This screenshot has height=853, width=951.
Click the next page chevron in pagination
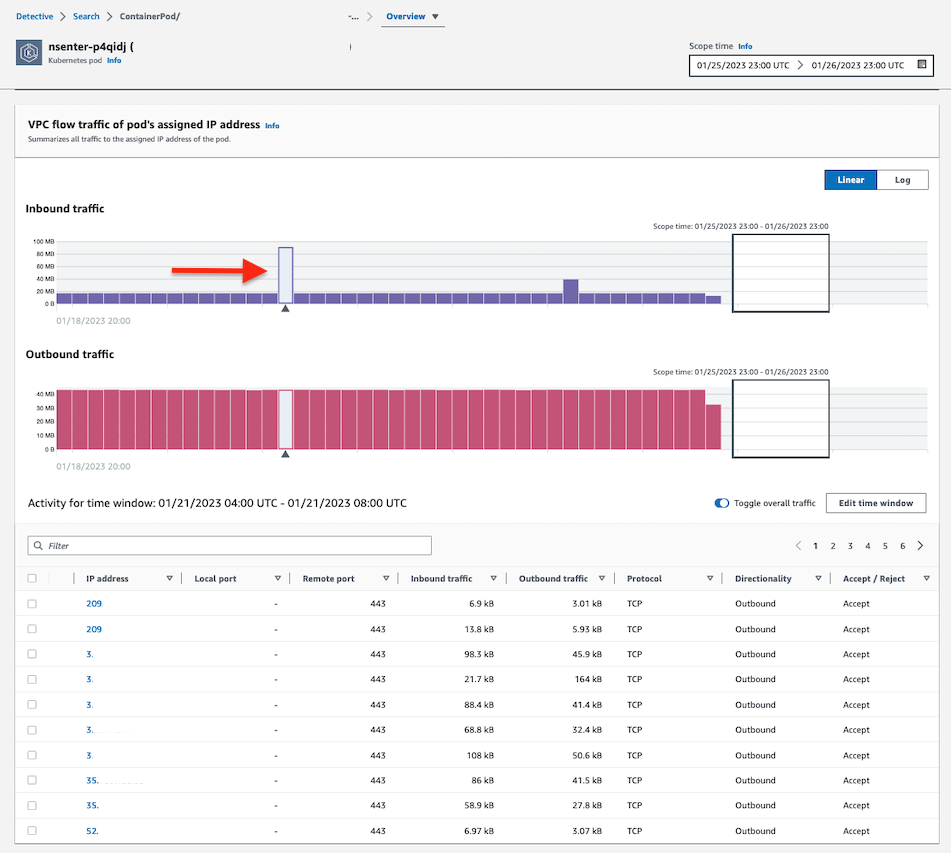coord(918,546)
